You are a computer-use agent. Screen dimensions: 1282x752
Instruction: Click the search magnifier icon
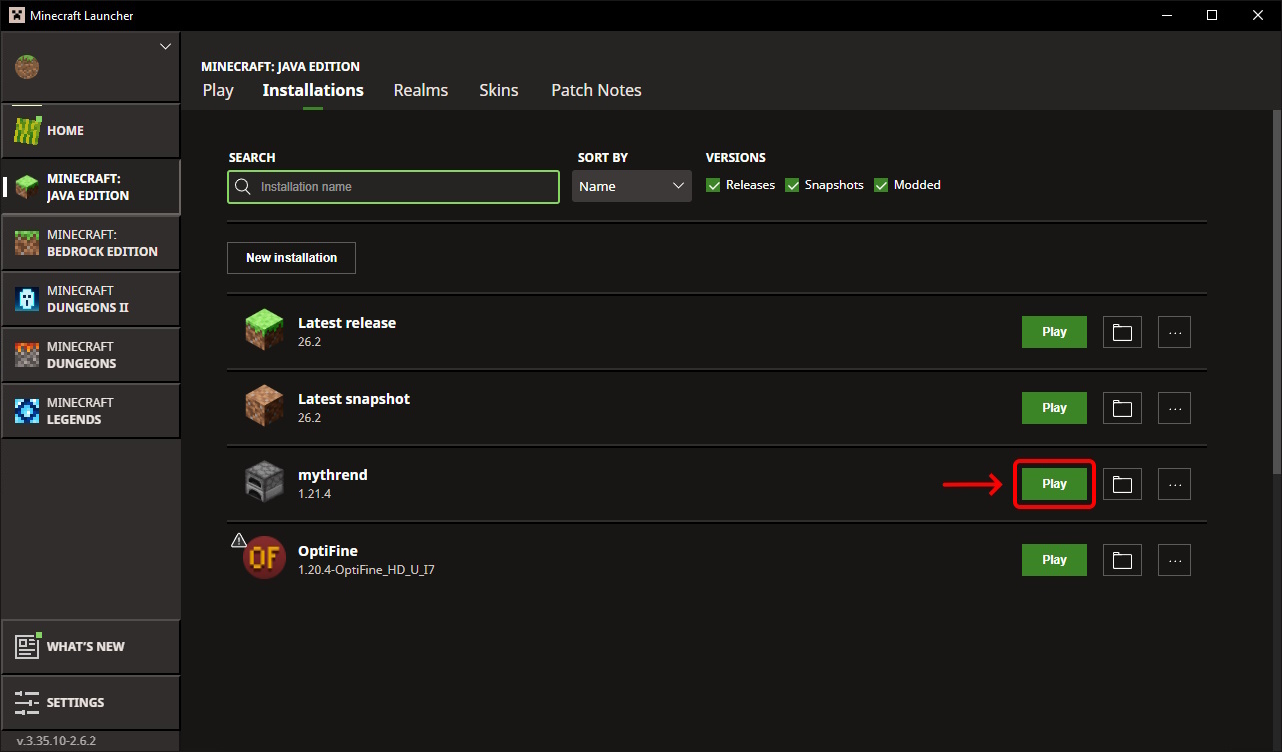coord(243,187)
